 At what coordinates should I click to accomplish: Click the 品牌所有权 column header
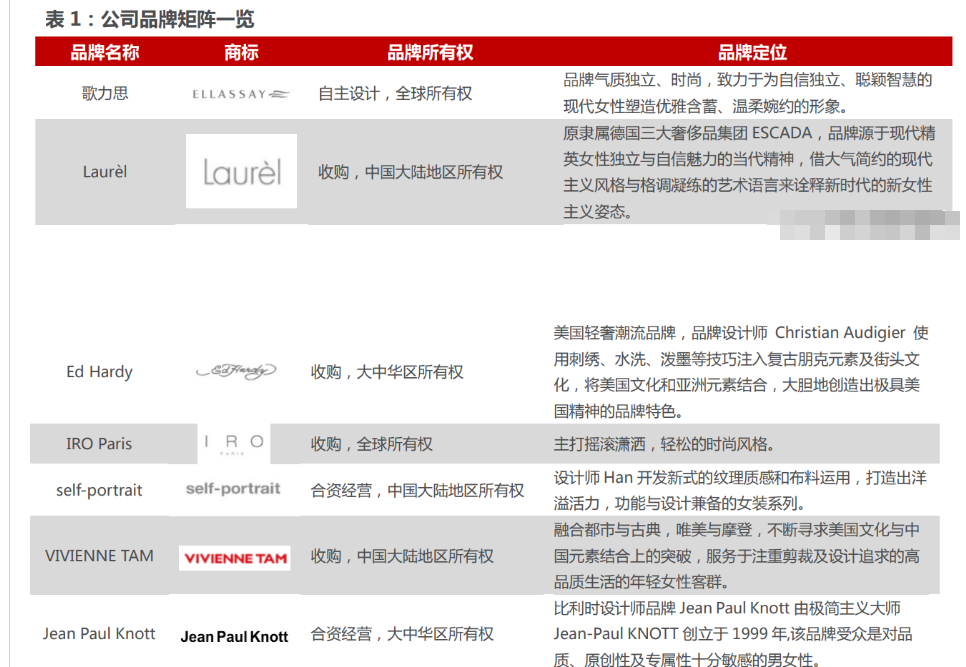(x=430, y=52)
